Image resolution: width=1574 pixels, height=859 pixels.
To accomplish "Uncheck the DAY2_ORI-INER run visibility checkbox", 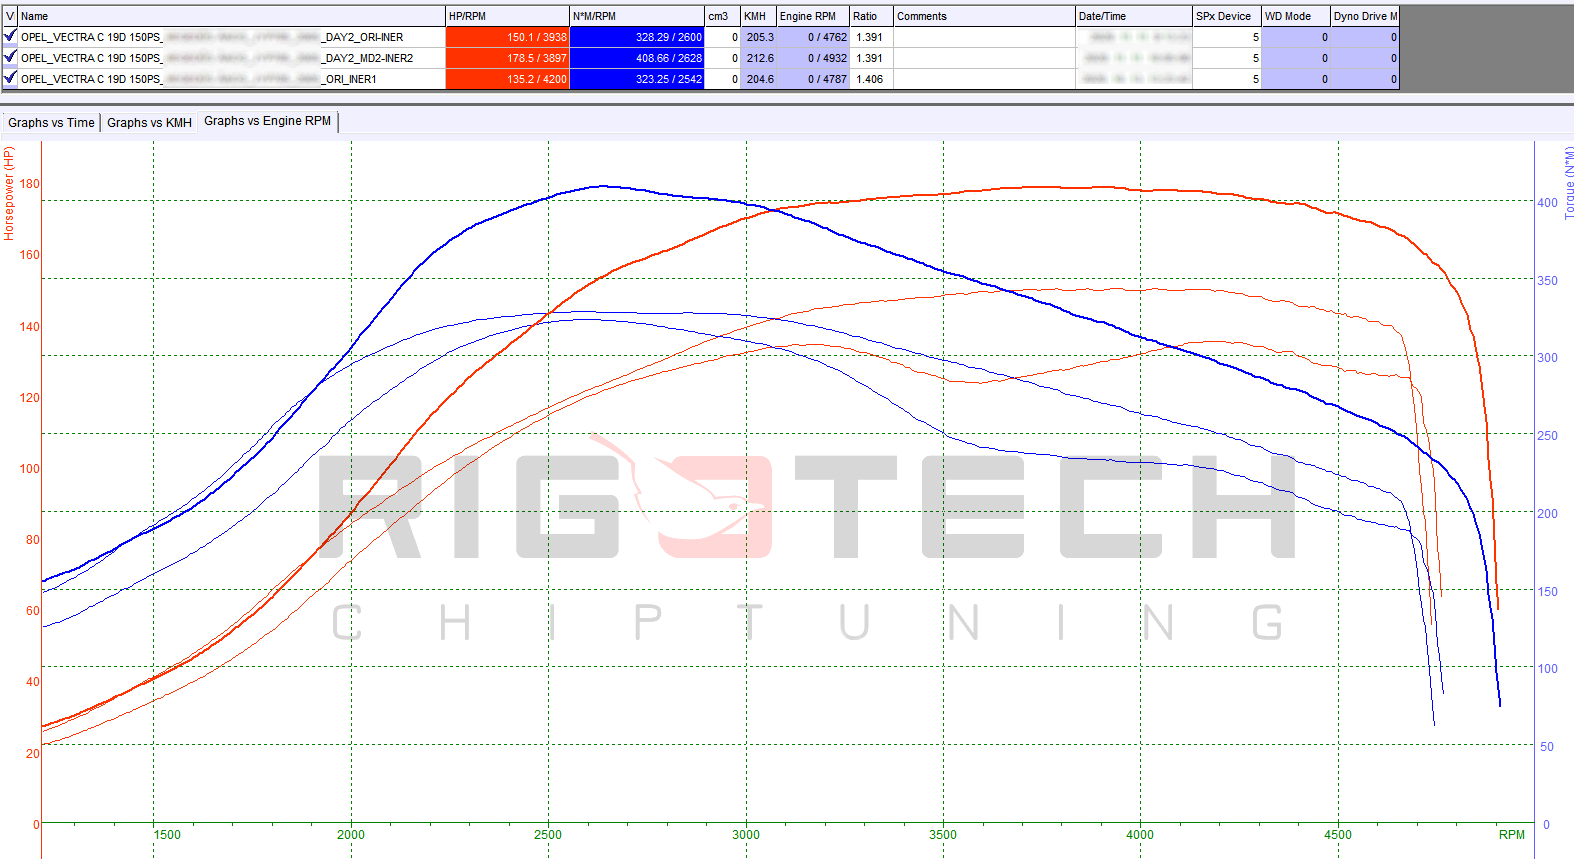I will (x=10, y=37).
